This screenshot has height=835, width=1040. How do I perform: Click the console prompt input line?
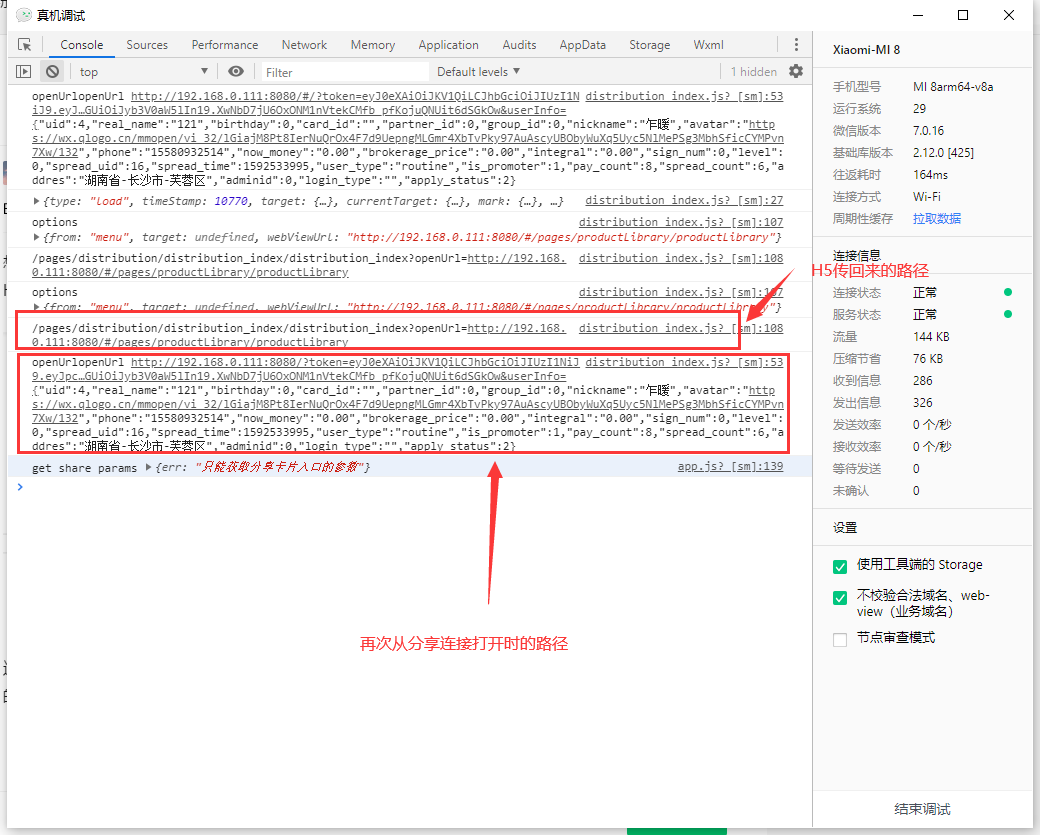coord(411,487)
